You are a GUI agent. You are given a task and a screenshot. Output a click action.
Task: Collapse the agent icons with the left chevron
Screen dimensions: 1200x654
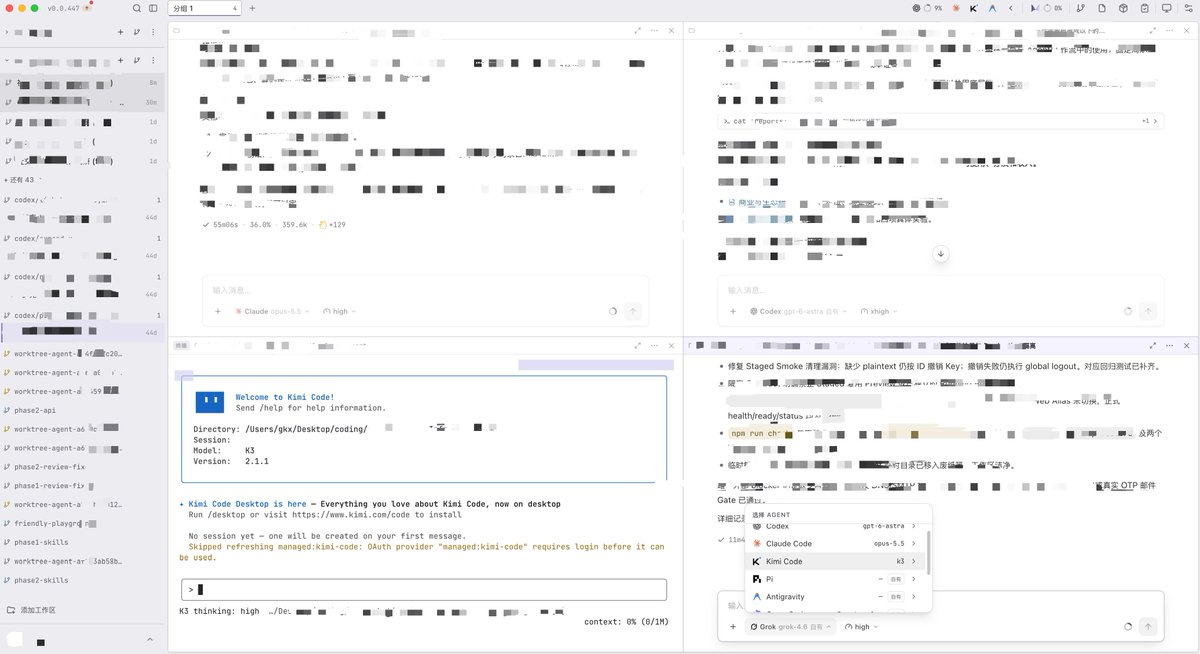1010,8
